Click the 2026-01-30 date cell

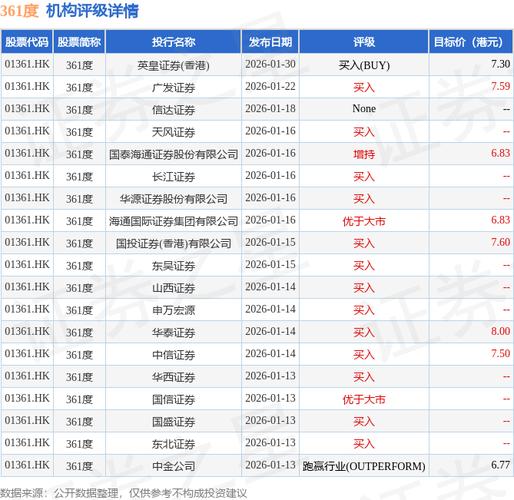click(x=270, y=64)
